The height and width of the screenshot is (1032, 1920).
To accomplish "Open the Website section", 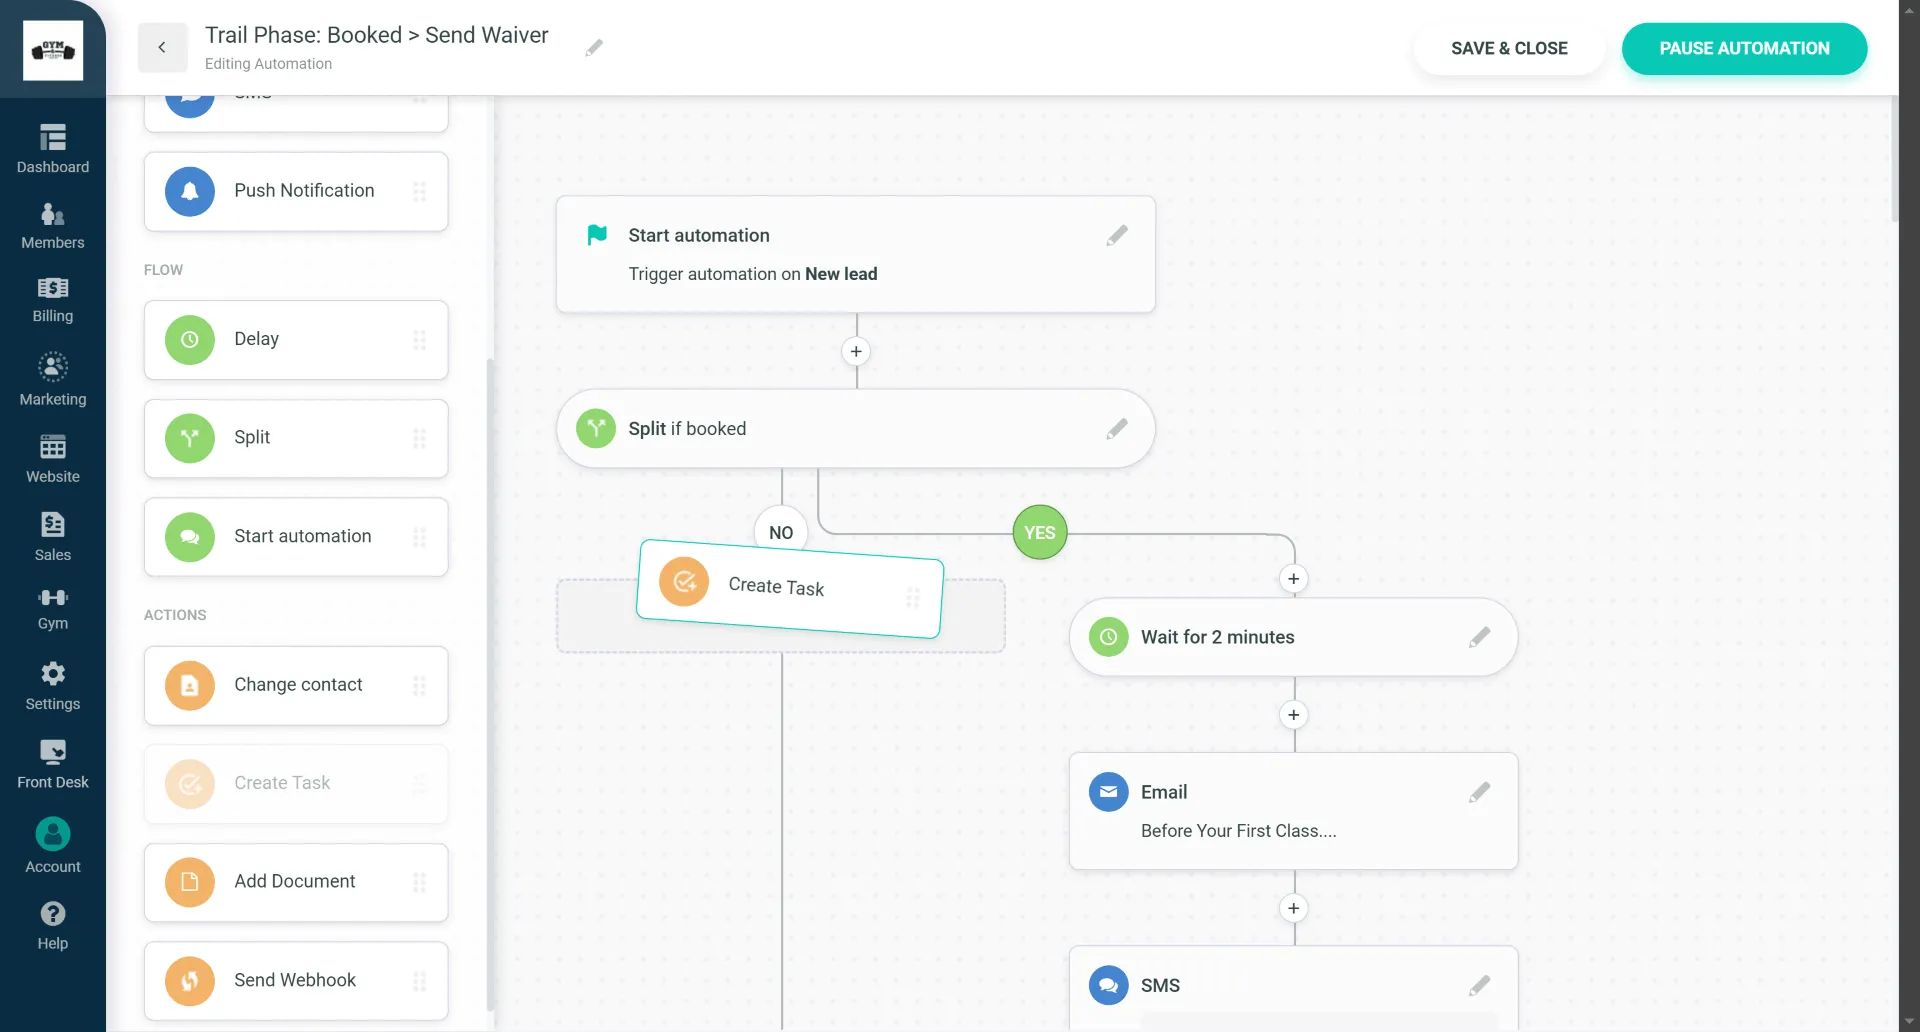I will click(52, 458).
